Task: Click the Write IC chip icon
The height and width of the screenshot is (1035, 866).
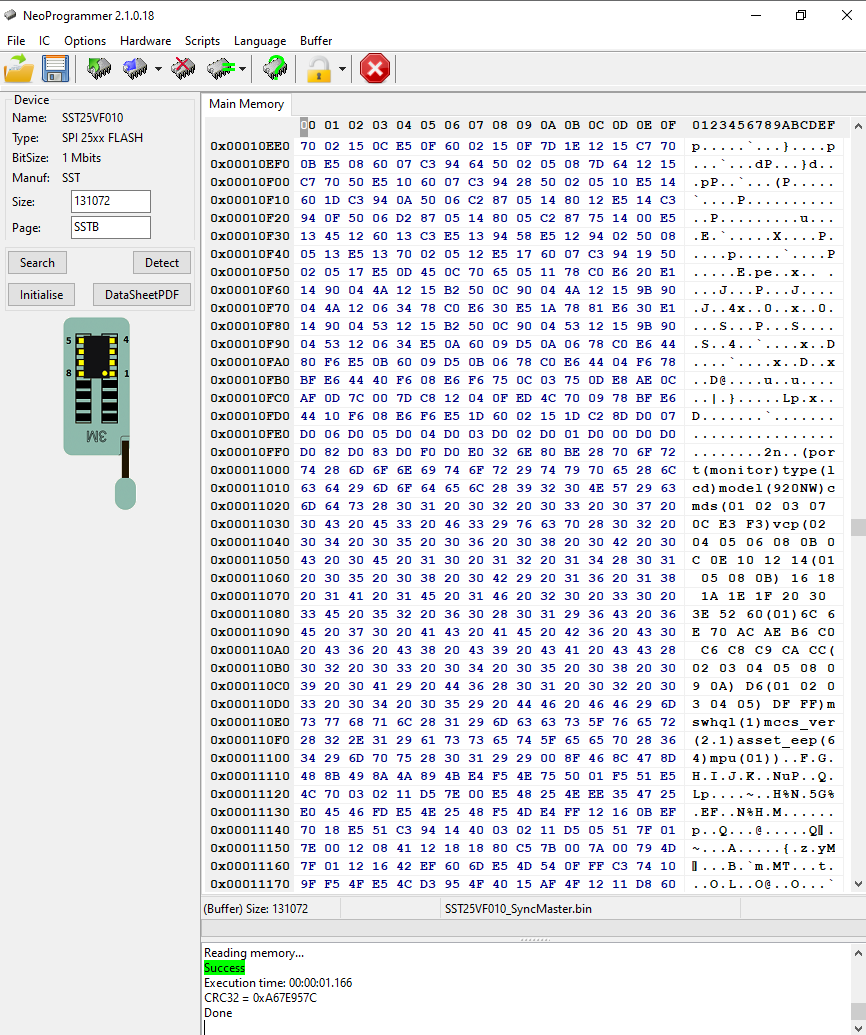Action: click(x=135, y=68)
